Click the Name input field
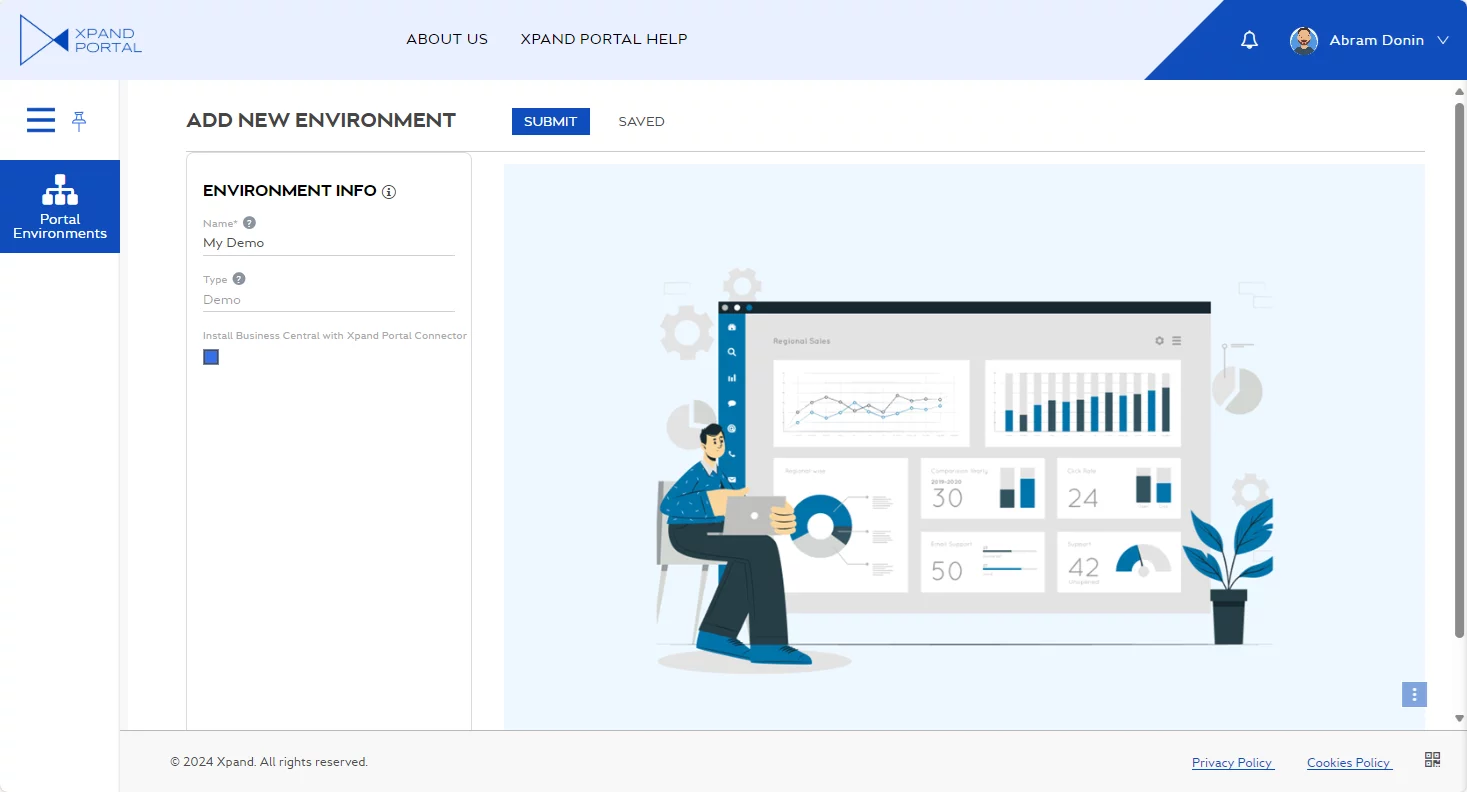This screenshot has height=792, width=1467. coord(328,243)
